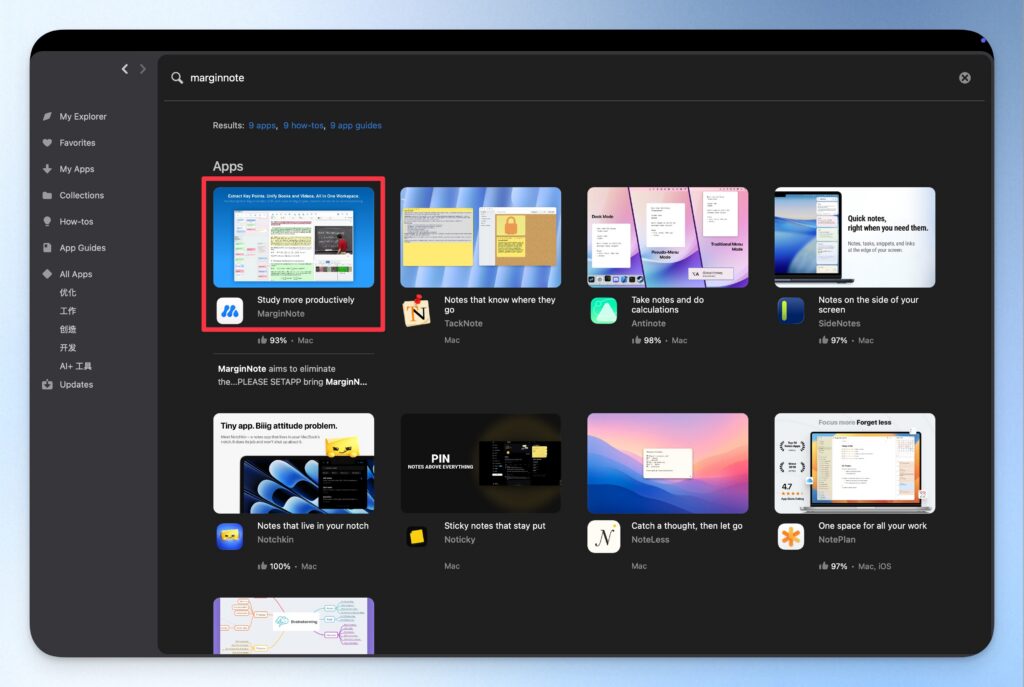Click the SideNotes app icon
Screen dimensions: 1024x687
[x=791, y=311]
